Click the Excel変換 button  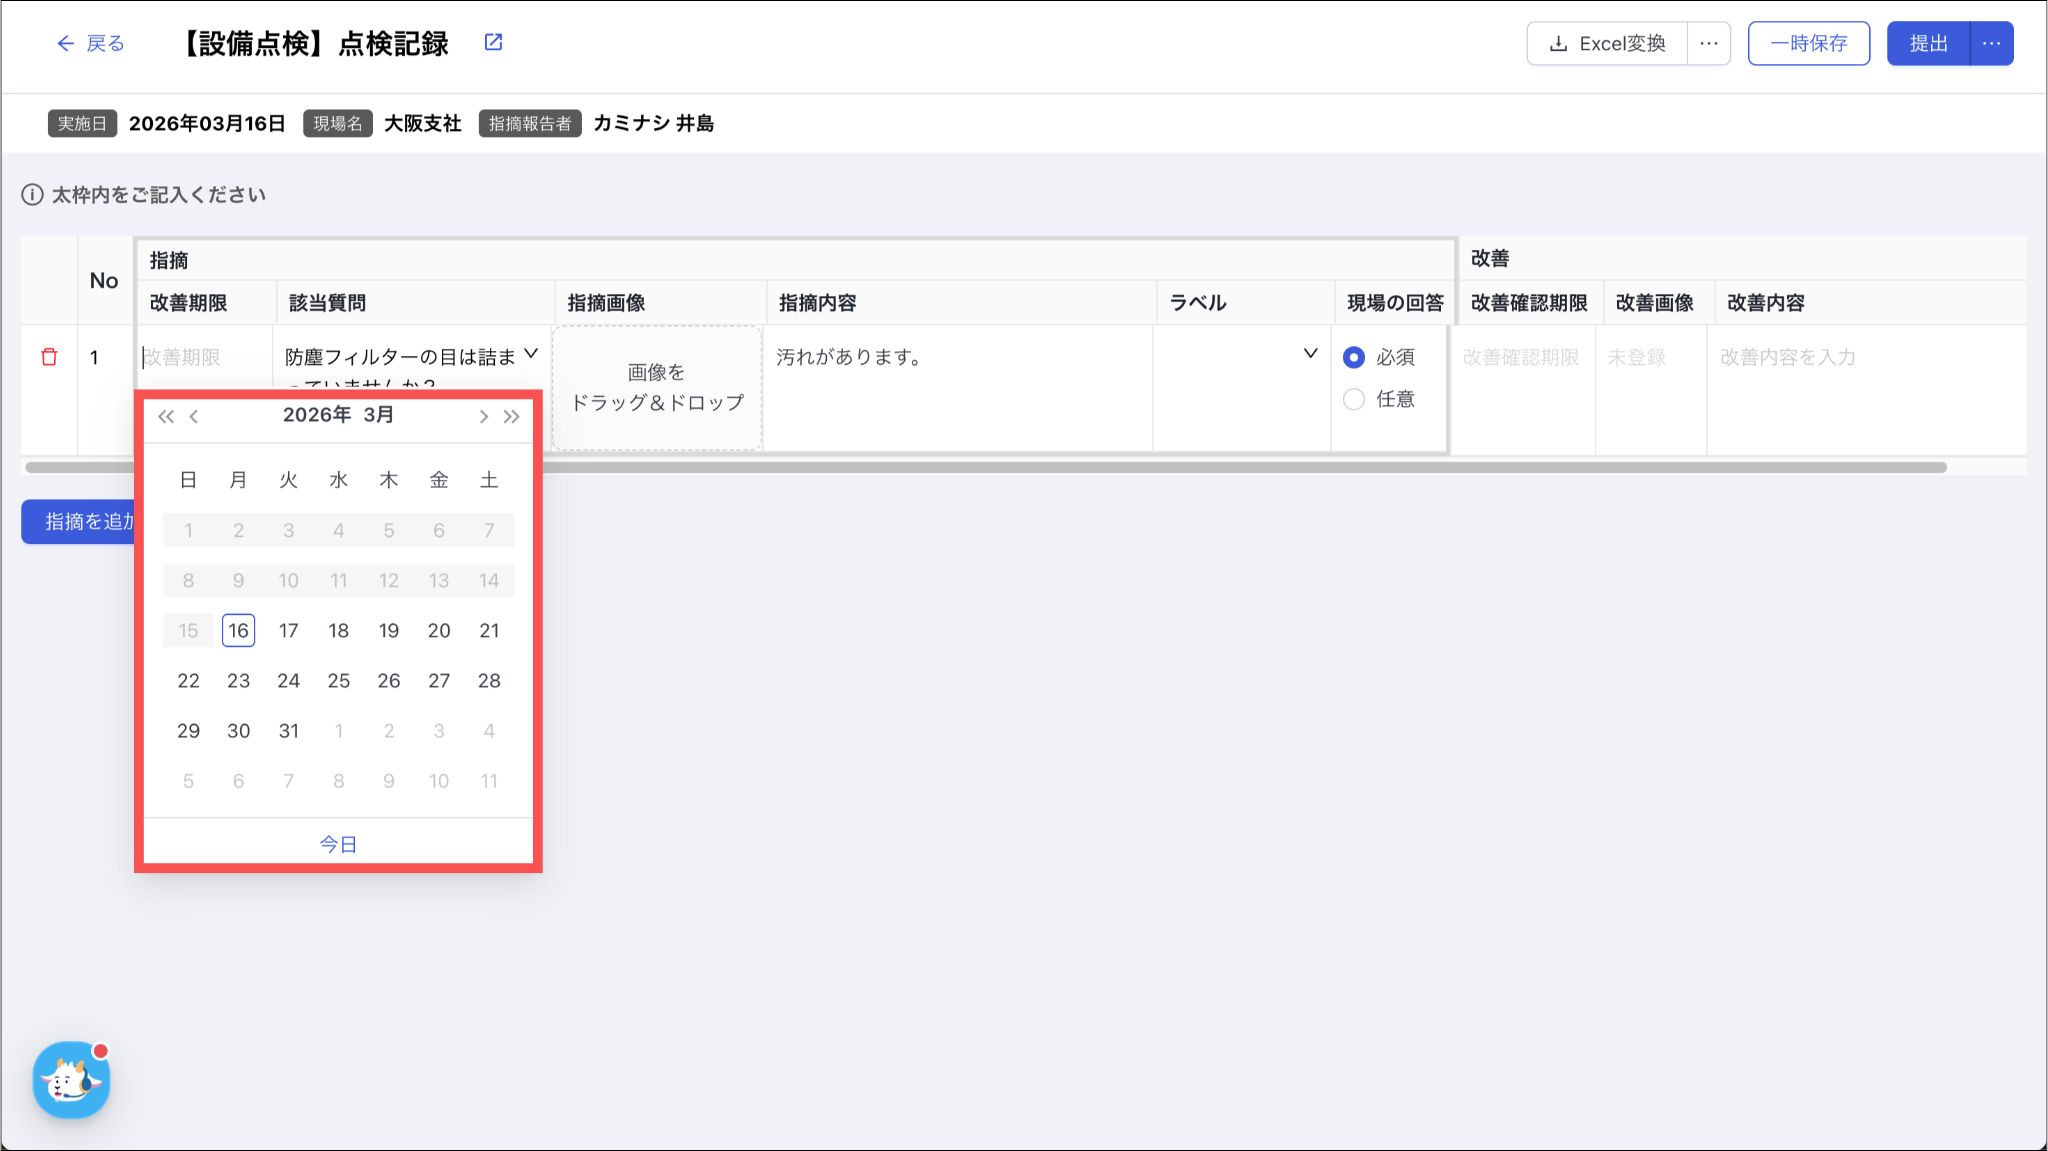1607,43
